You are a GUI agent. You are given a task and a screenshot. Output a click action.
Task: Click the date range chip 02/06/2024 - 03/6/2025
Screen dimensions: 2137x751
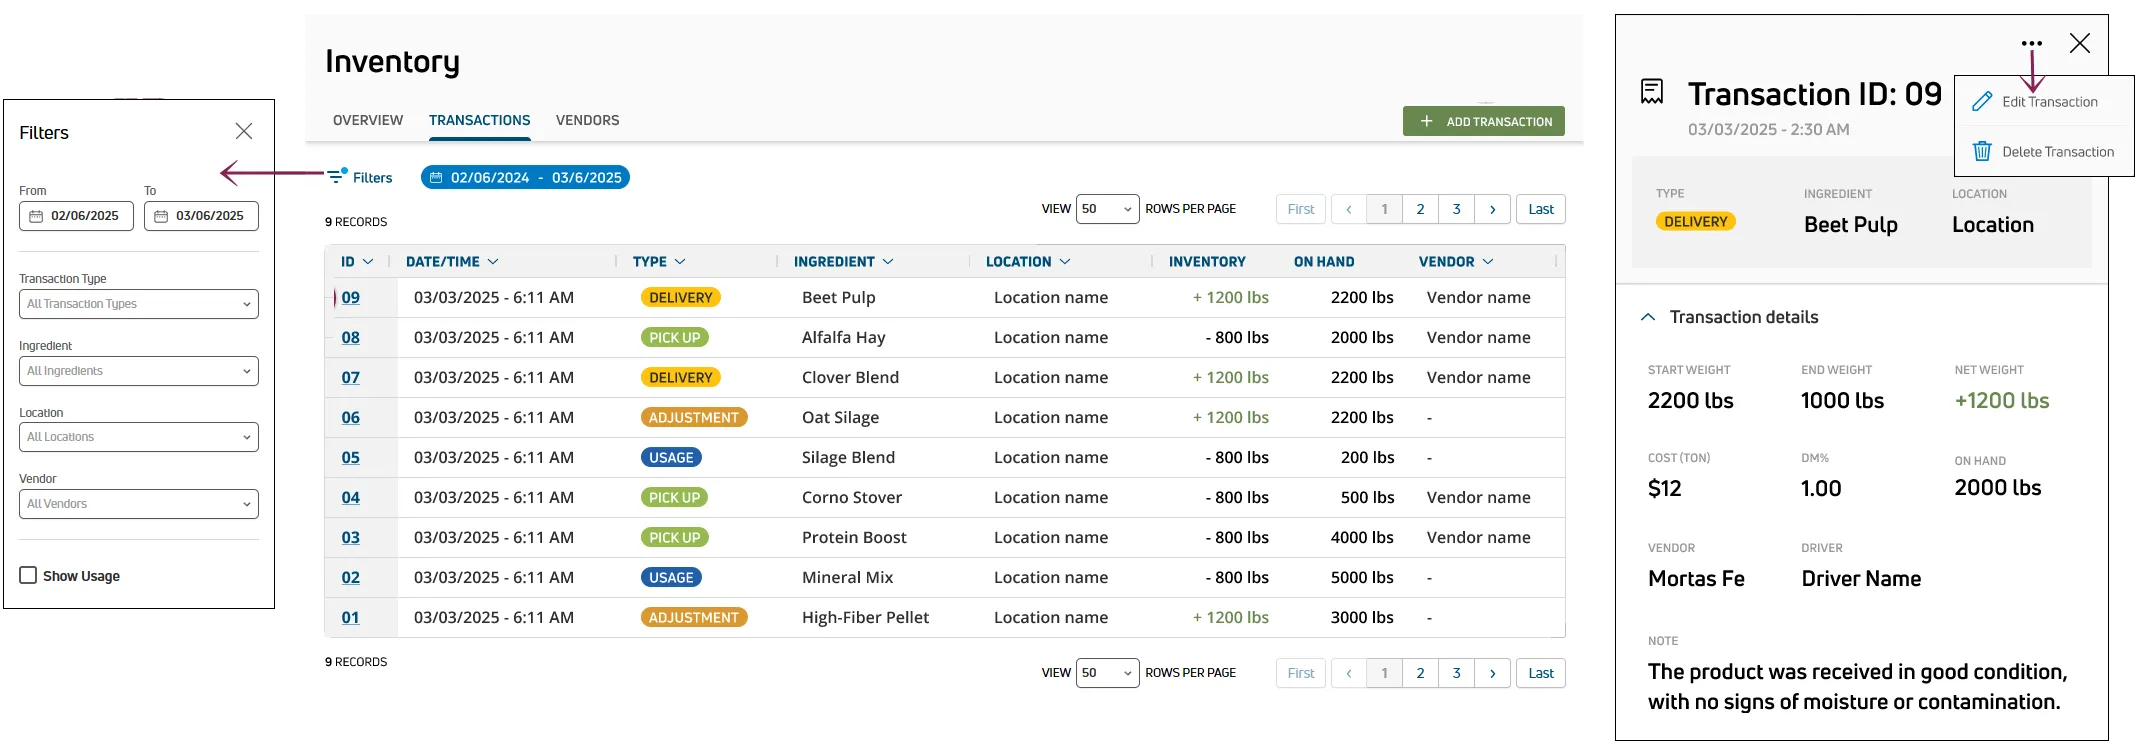click(525, 177)
